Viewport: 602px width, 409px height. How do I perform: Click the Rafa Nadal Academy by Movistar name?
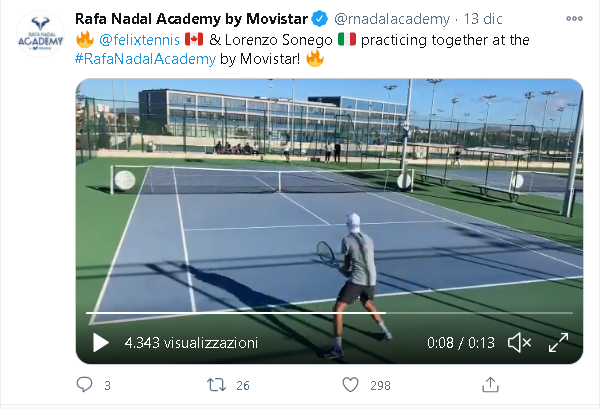[x=191, y=19]
